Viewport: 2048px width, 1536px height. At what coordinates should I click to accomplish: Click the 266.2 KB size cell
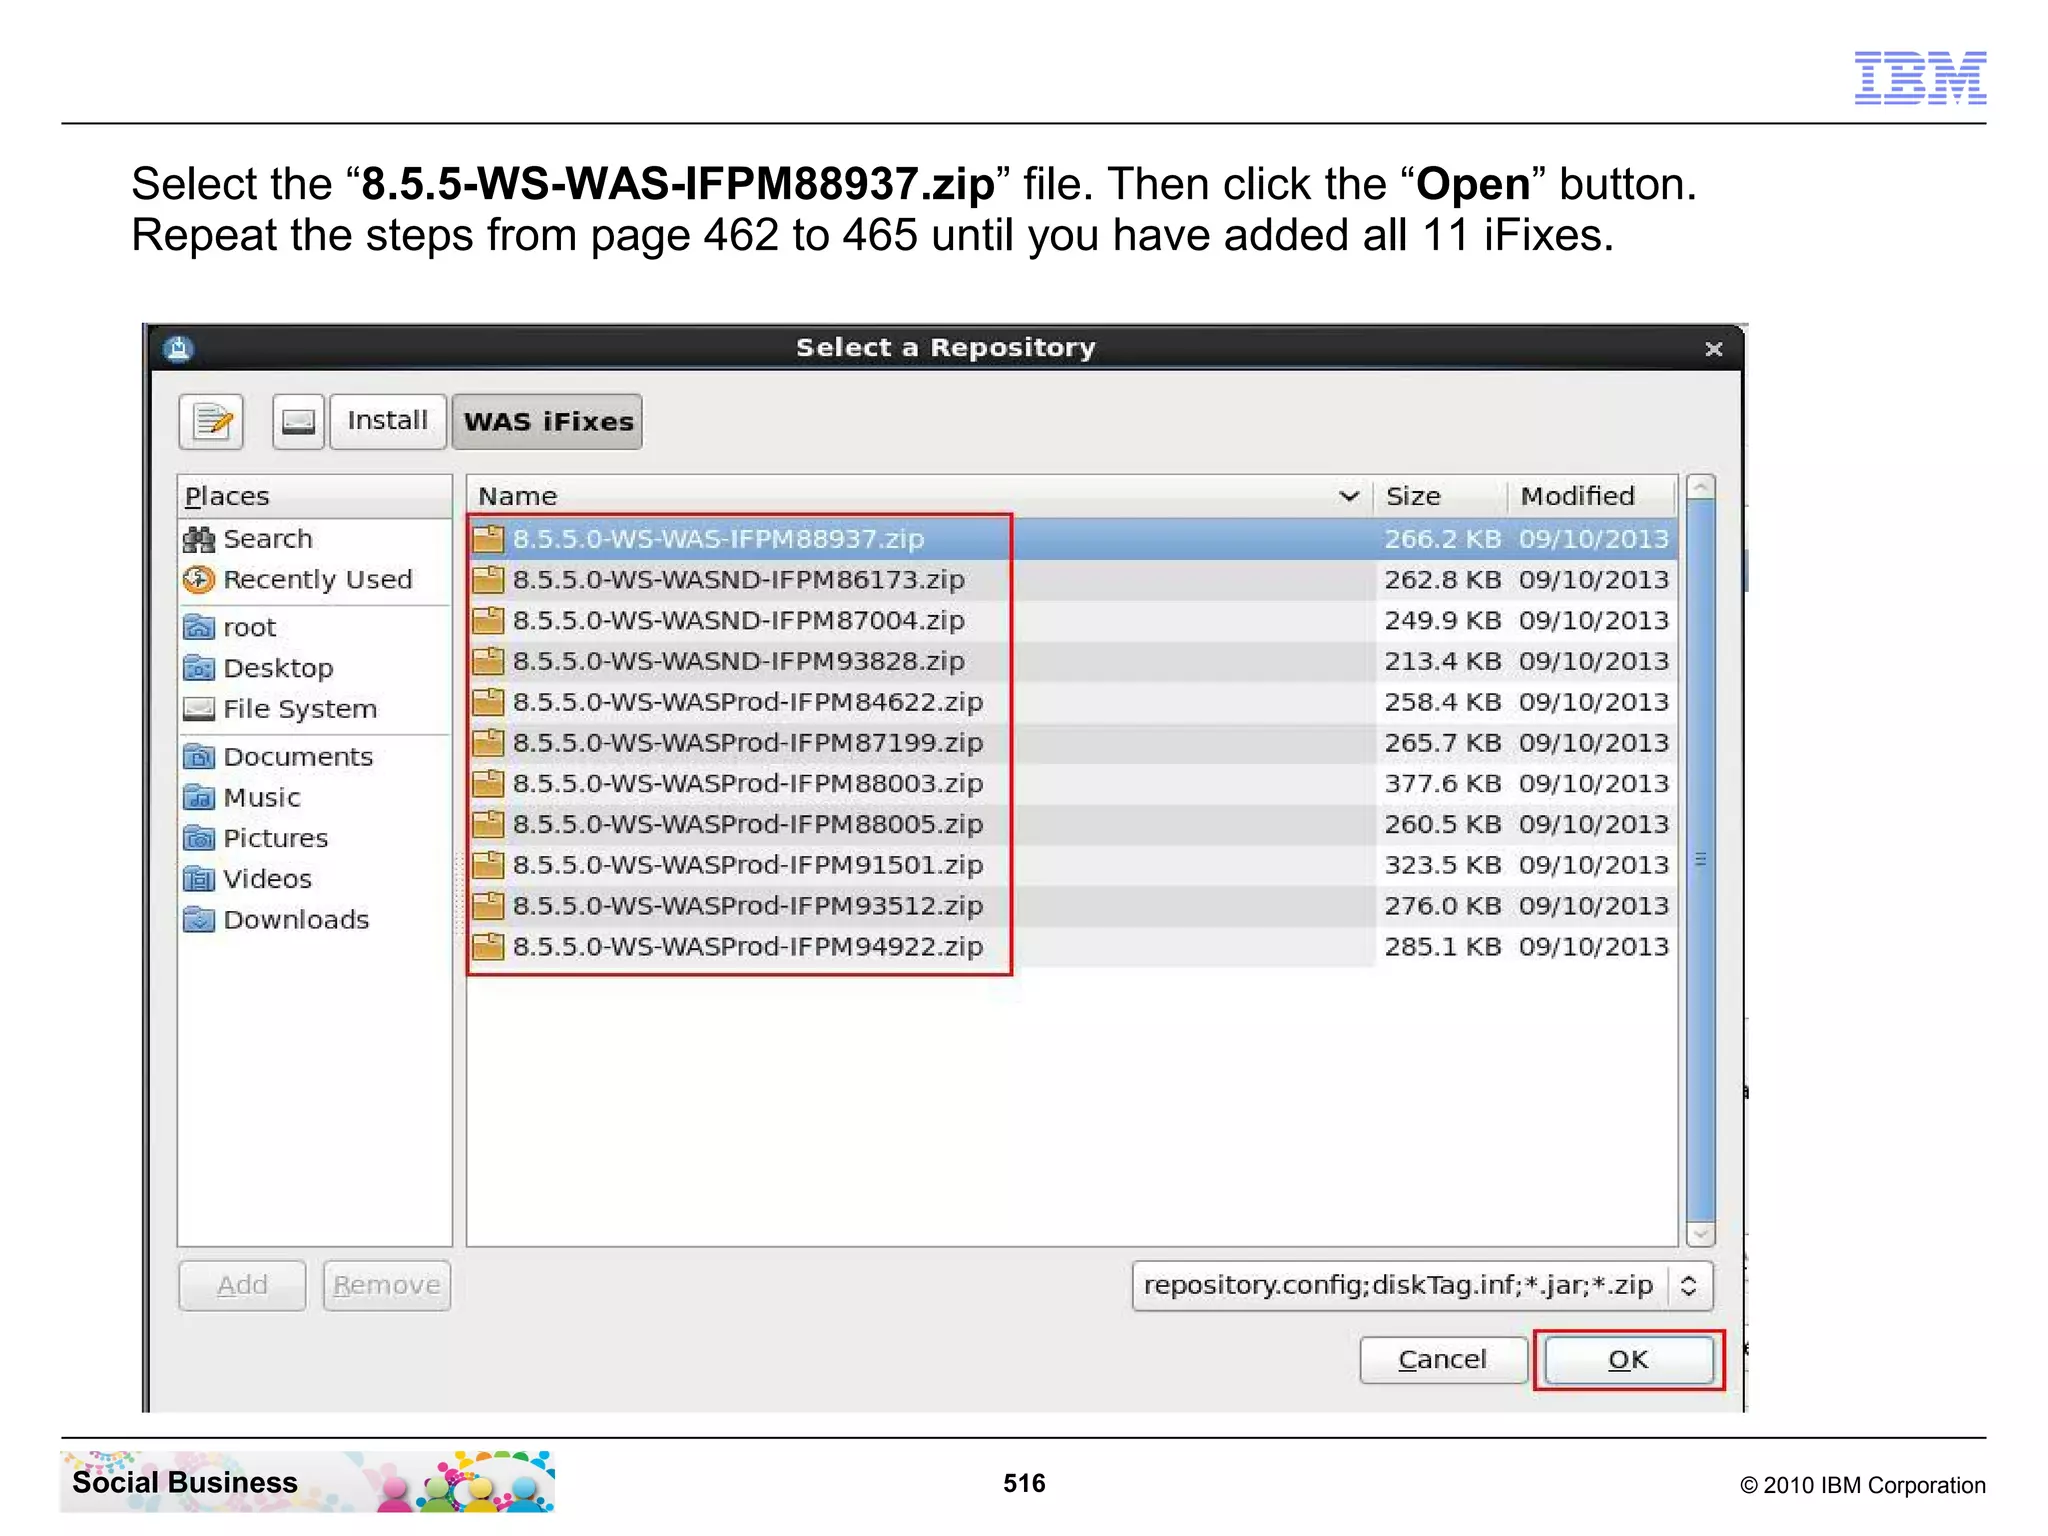click(x=1442, y=539)
